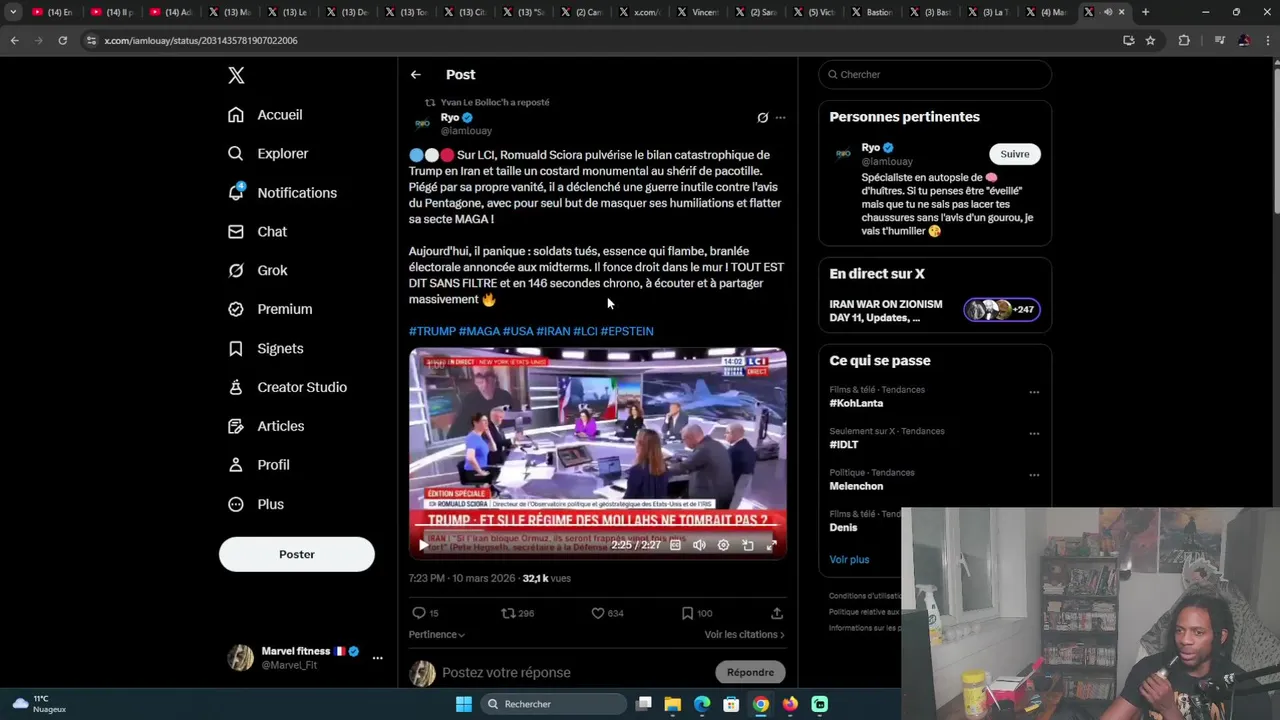Like the post heart 634
Screen dimensions: 1280x720
click(x=598, y=613)
